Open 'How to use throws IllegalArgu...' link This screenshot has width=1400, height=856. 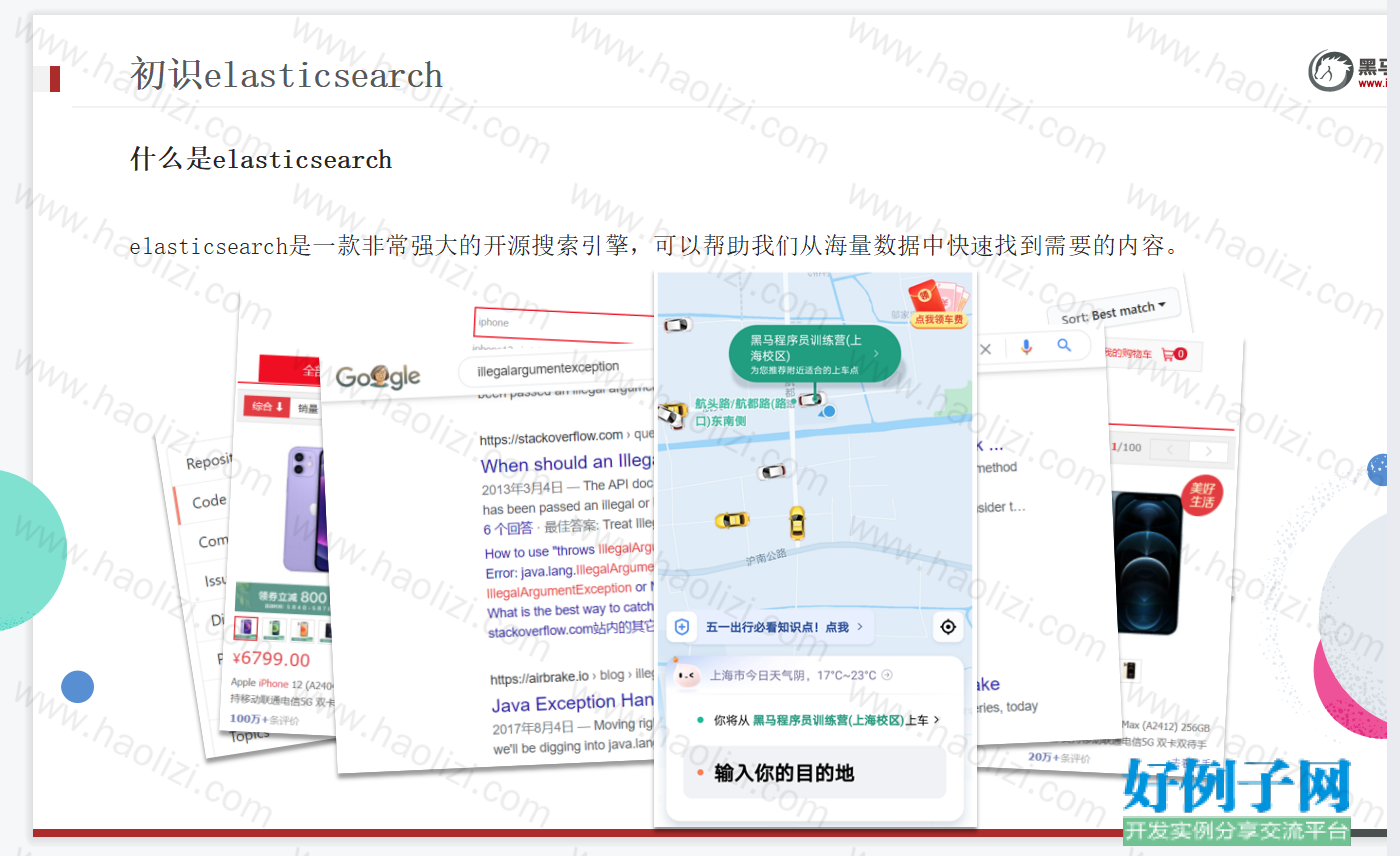569,551
